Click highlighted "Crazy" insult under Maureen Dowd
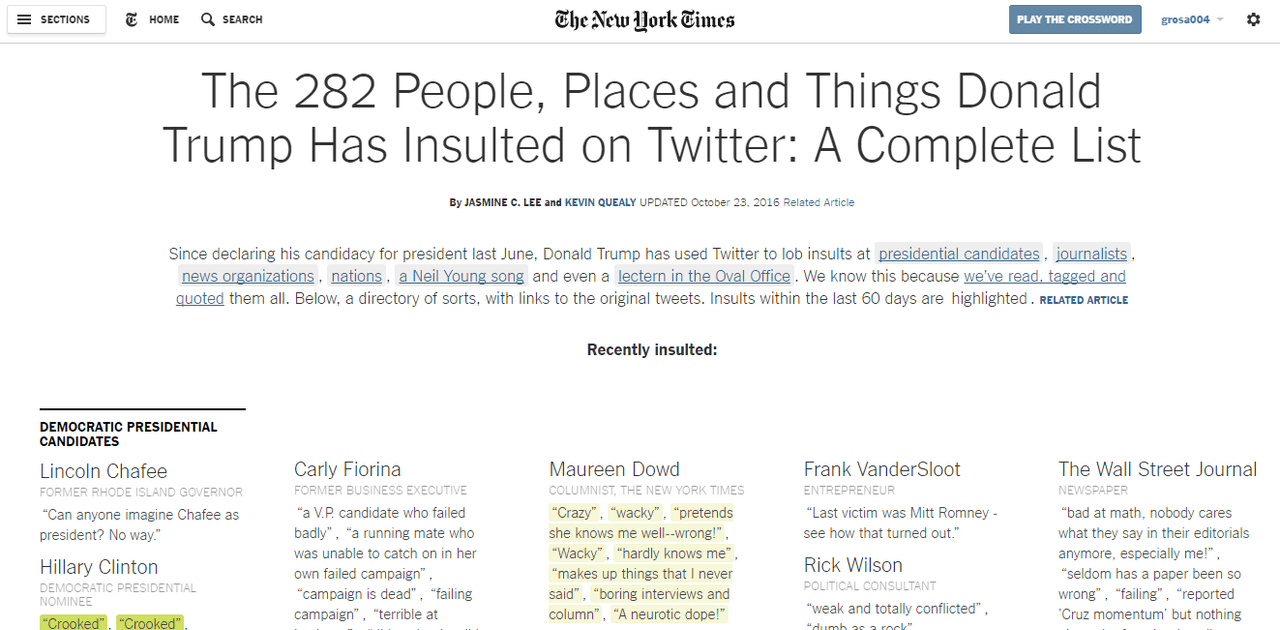Screen dimensions: 1280x630 (x=574, y=513)
